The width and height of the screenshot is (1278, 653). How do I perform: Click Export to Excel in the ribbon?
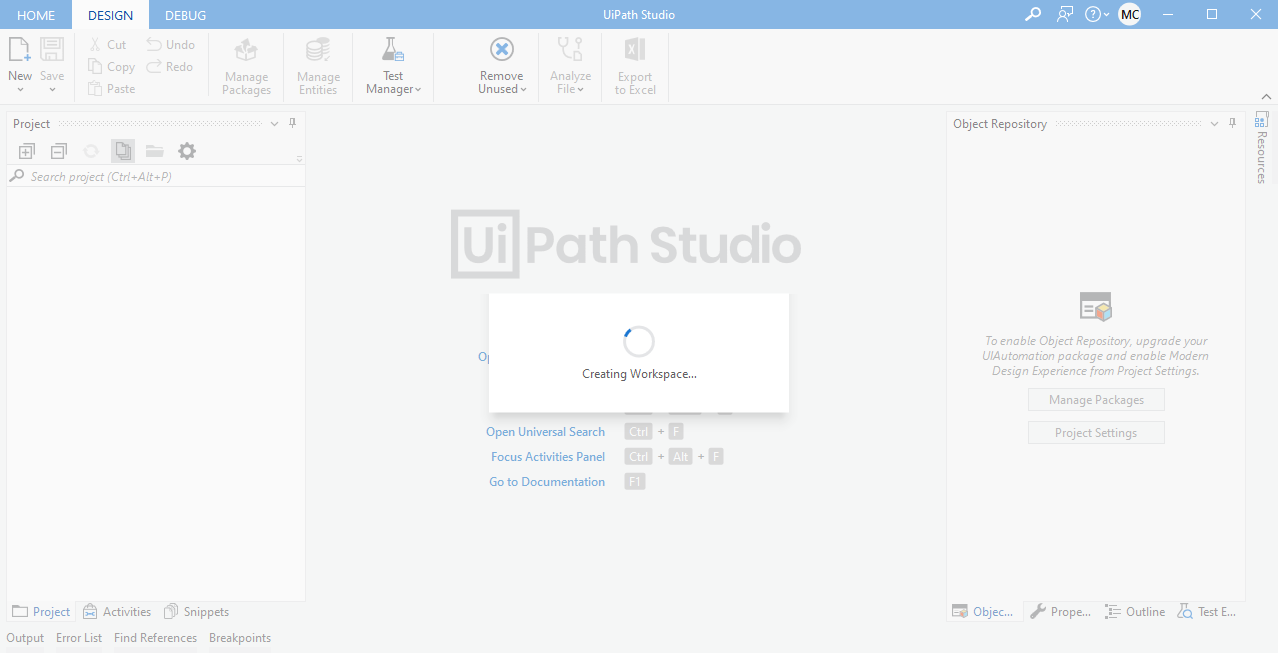click(635, 66)
